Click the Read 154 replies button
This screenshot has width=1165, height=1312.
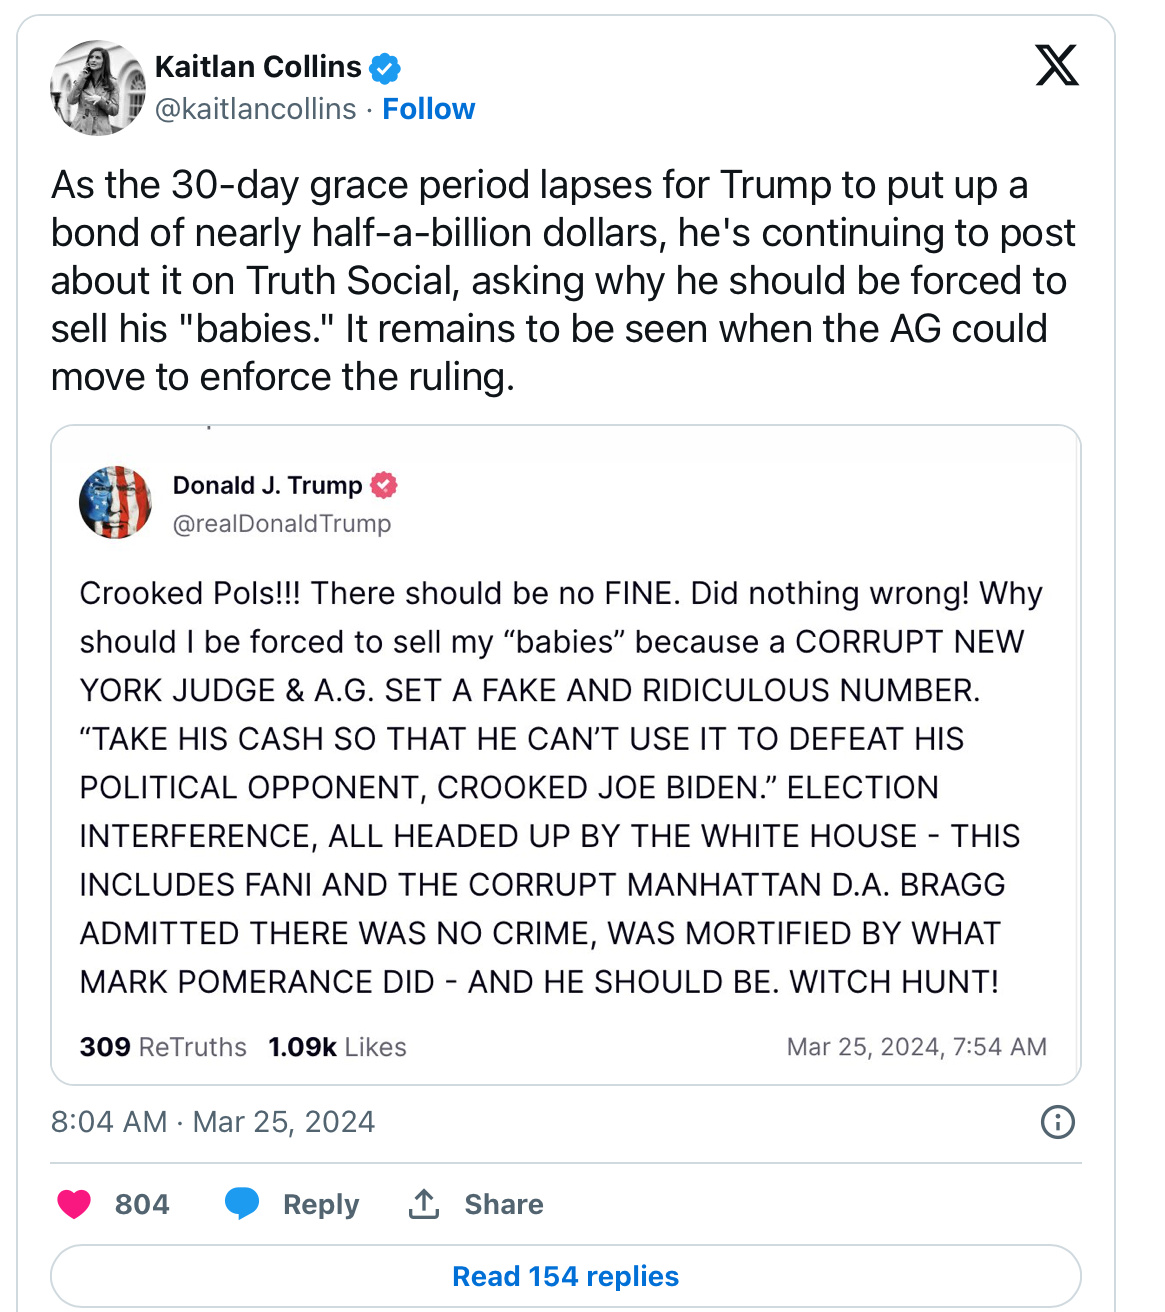pyautogui.click(x=565, y=1276)
